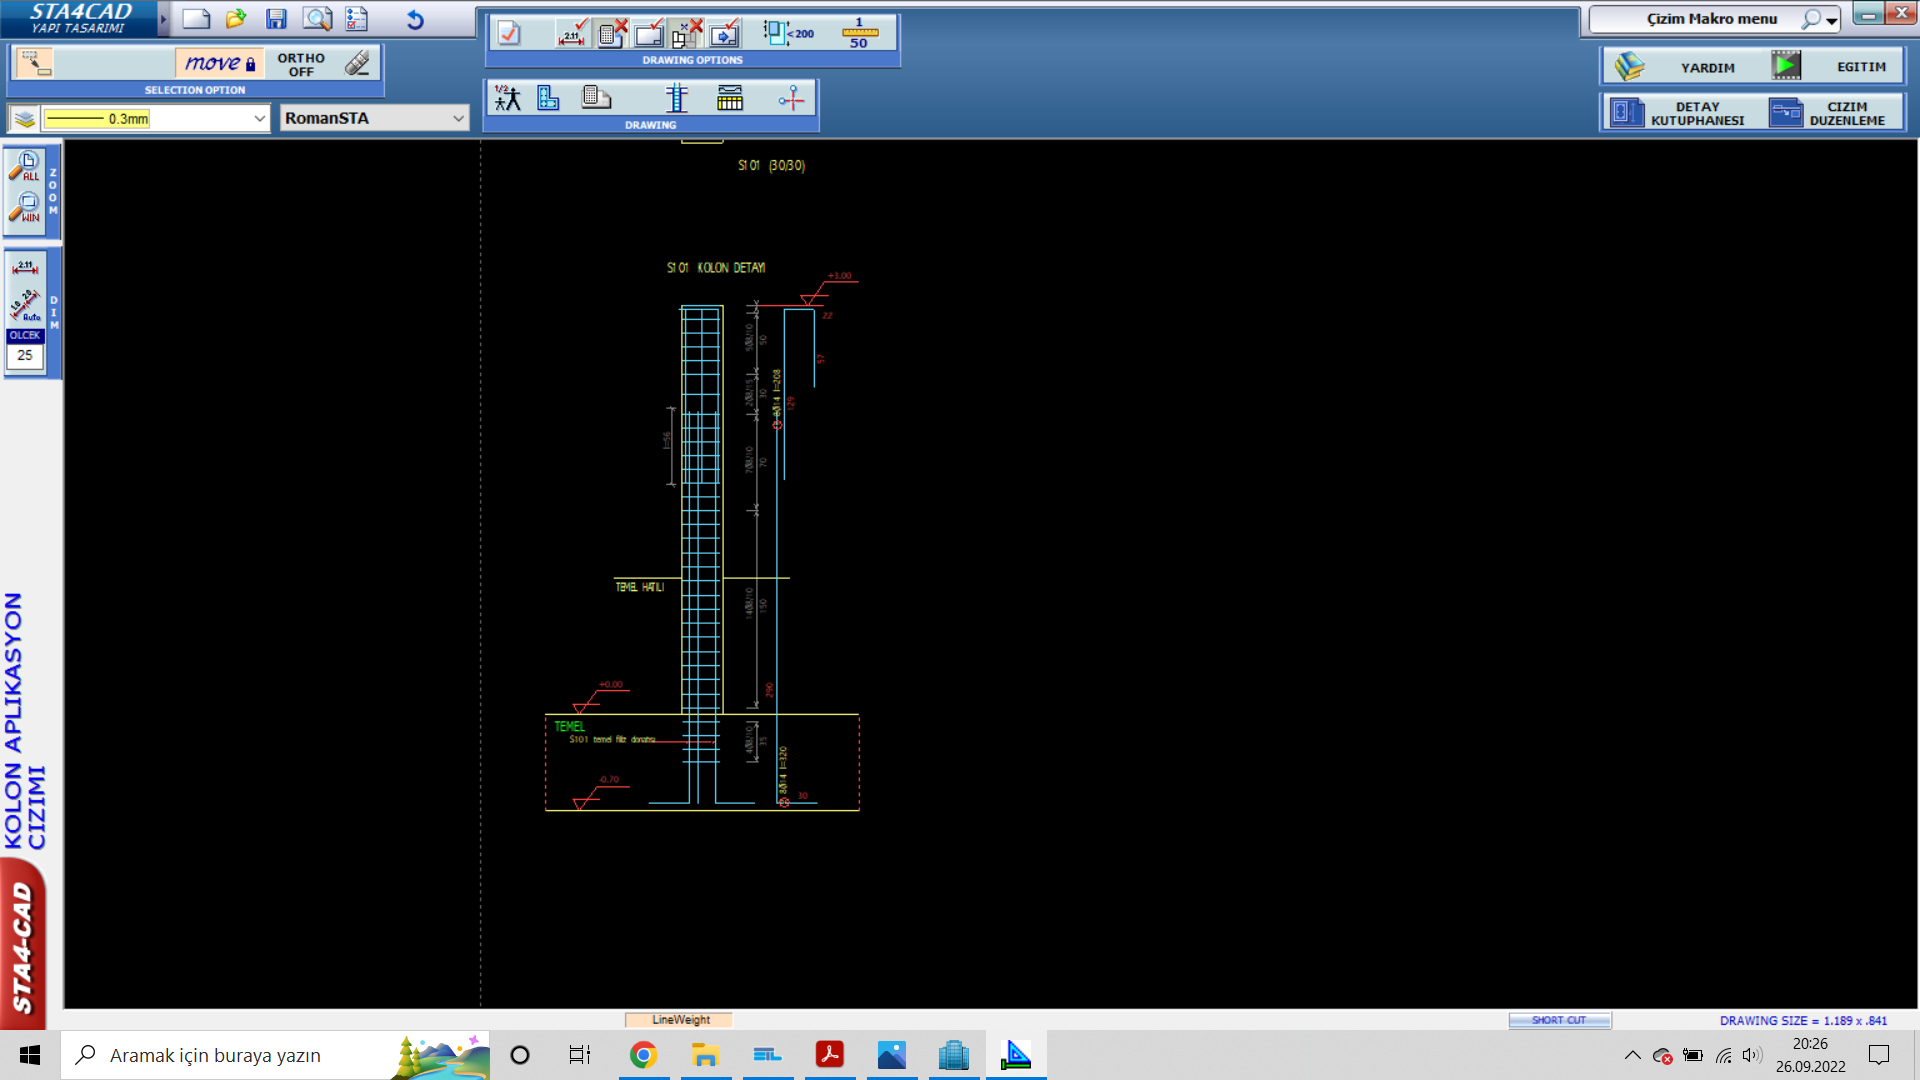The width and height of the screenshot is (1920, 1080).
Task: Click the OLCEK scale value field 25
Action: 25,355
